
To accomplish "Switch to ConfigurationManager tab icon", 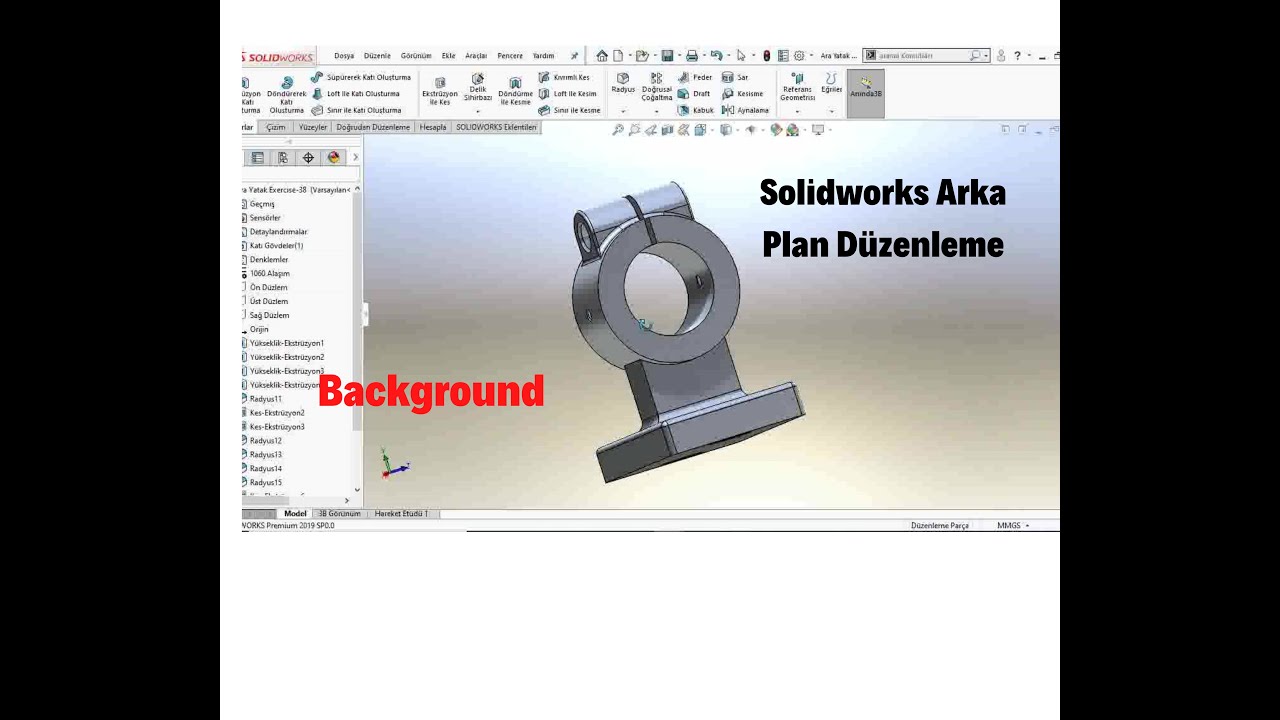I will (283, 158).
